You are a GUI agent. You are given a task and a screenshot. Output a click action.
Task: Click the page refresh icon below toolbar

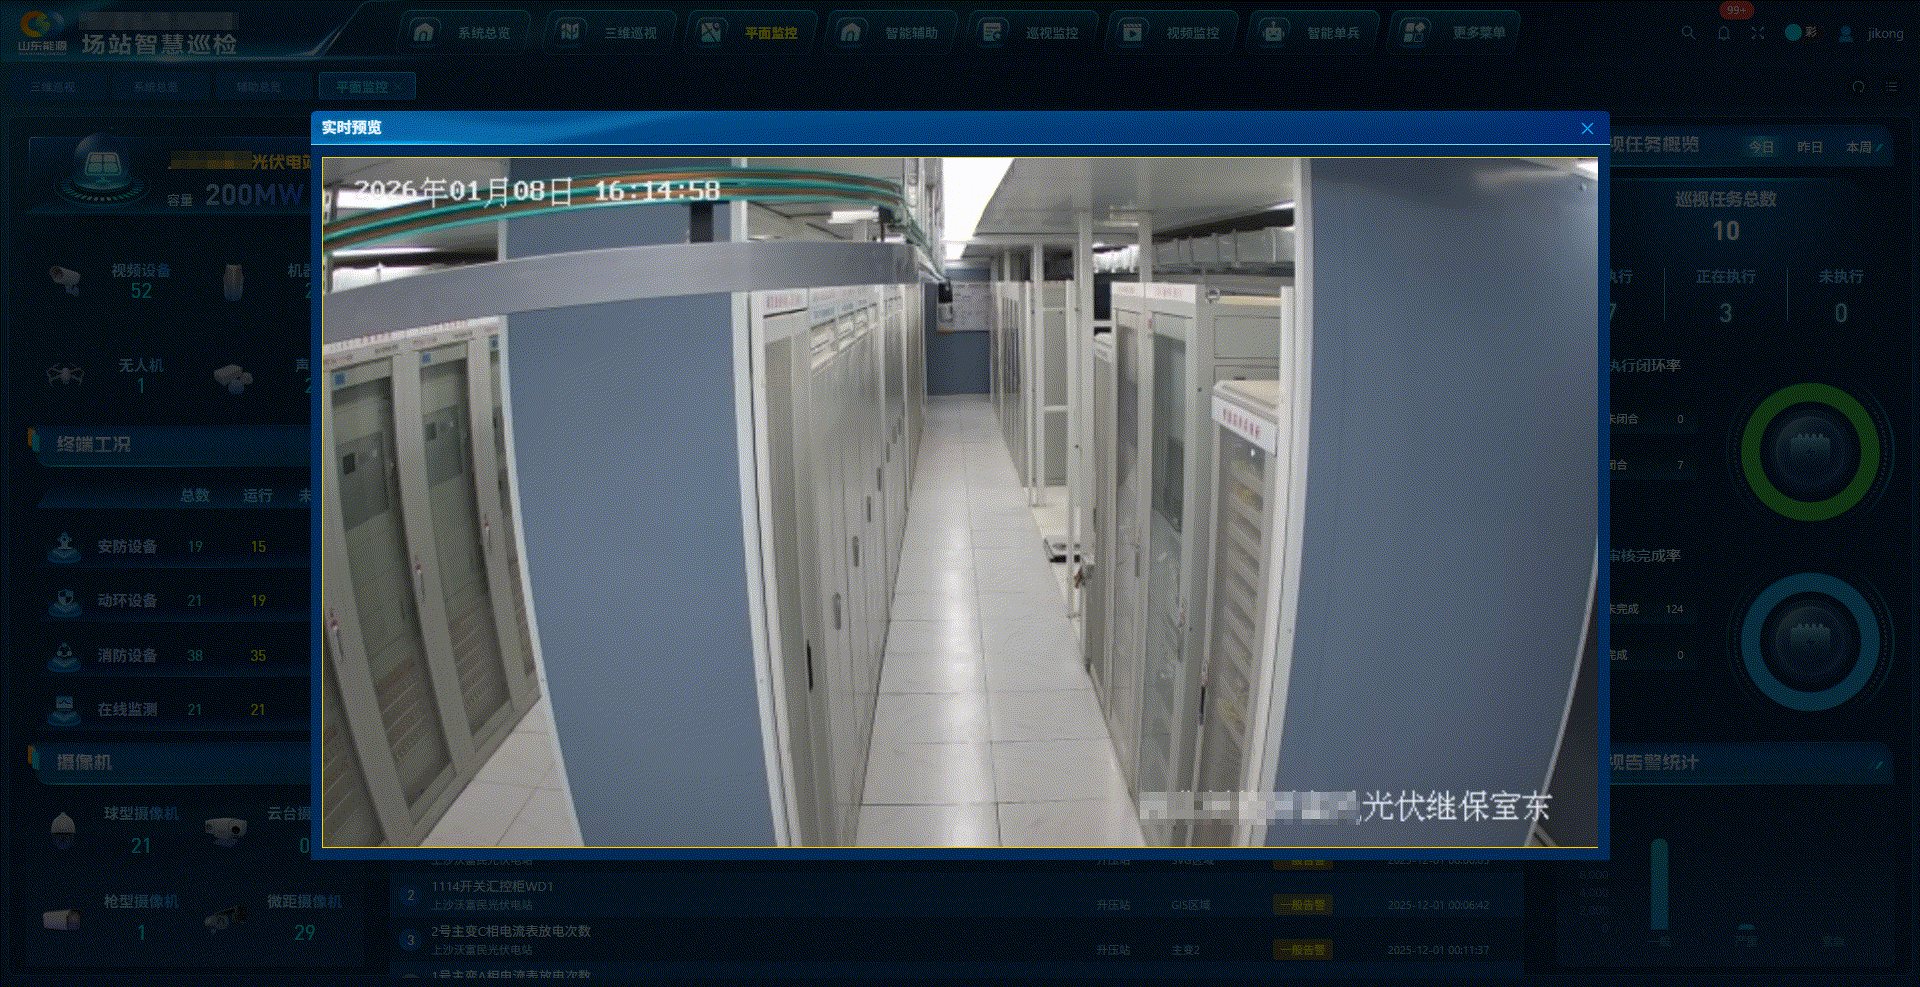pos(1859,87)
